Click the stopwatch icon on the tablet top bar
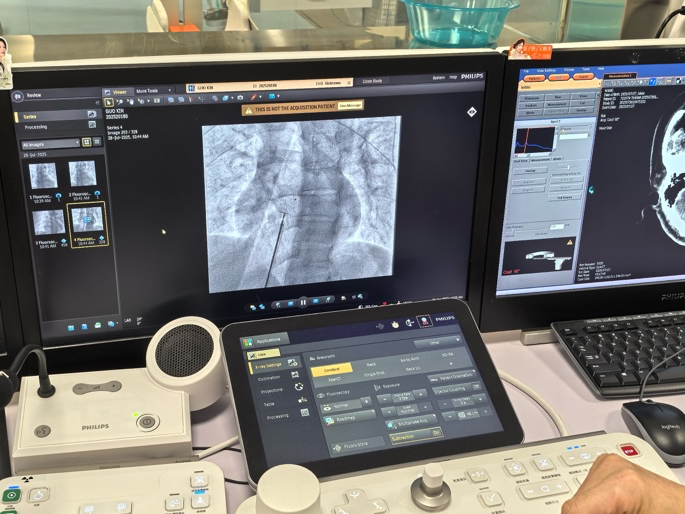 [x=394, y=325]
